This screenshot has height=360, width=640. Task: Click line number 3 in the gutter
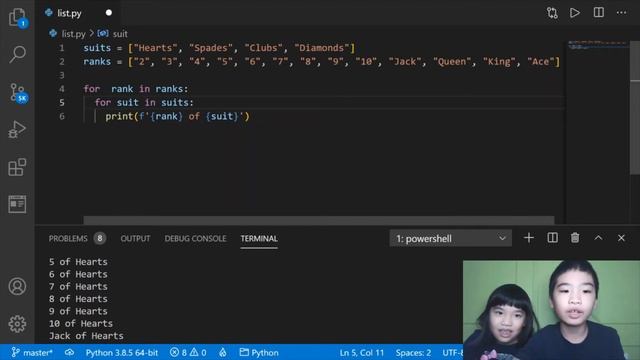[62, 75]
